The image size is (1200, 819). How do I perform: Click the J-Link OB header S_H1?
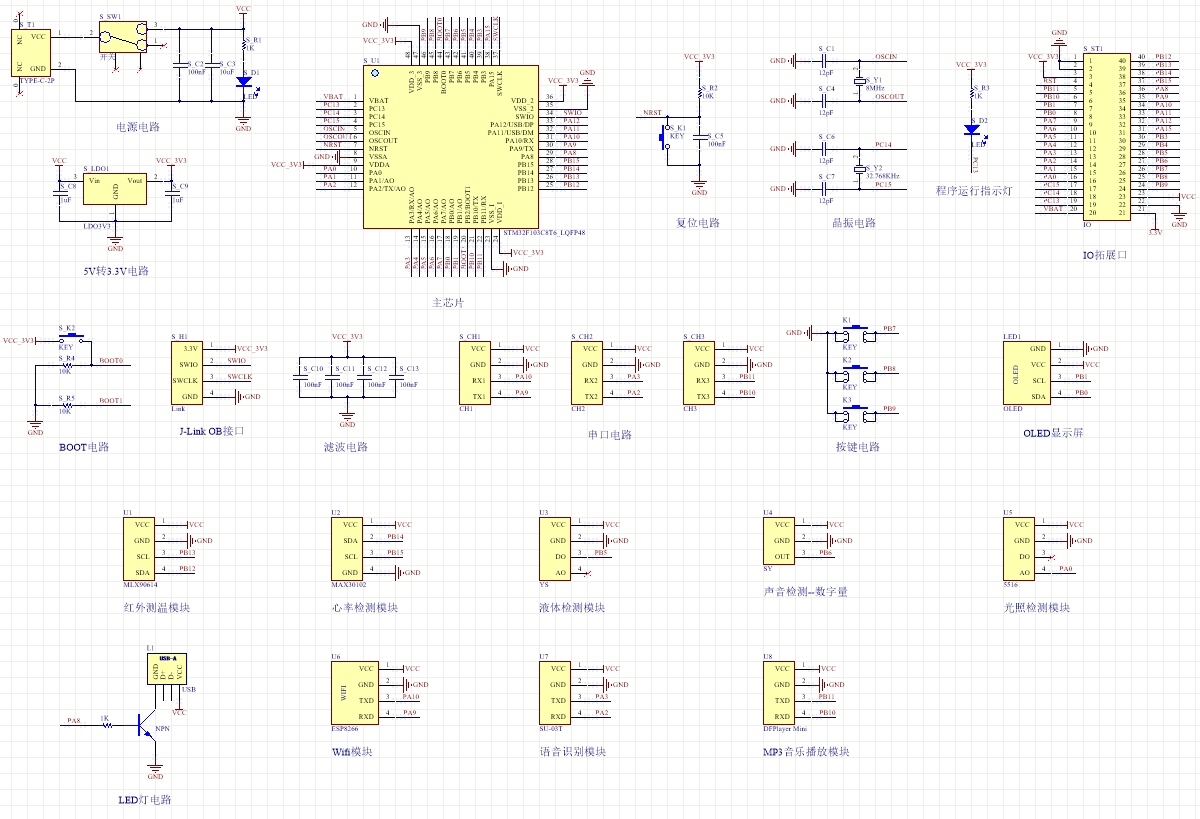(x=190, y=372)
